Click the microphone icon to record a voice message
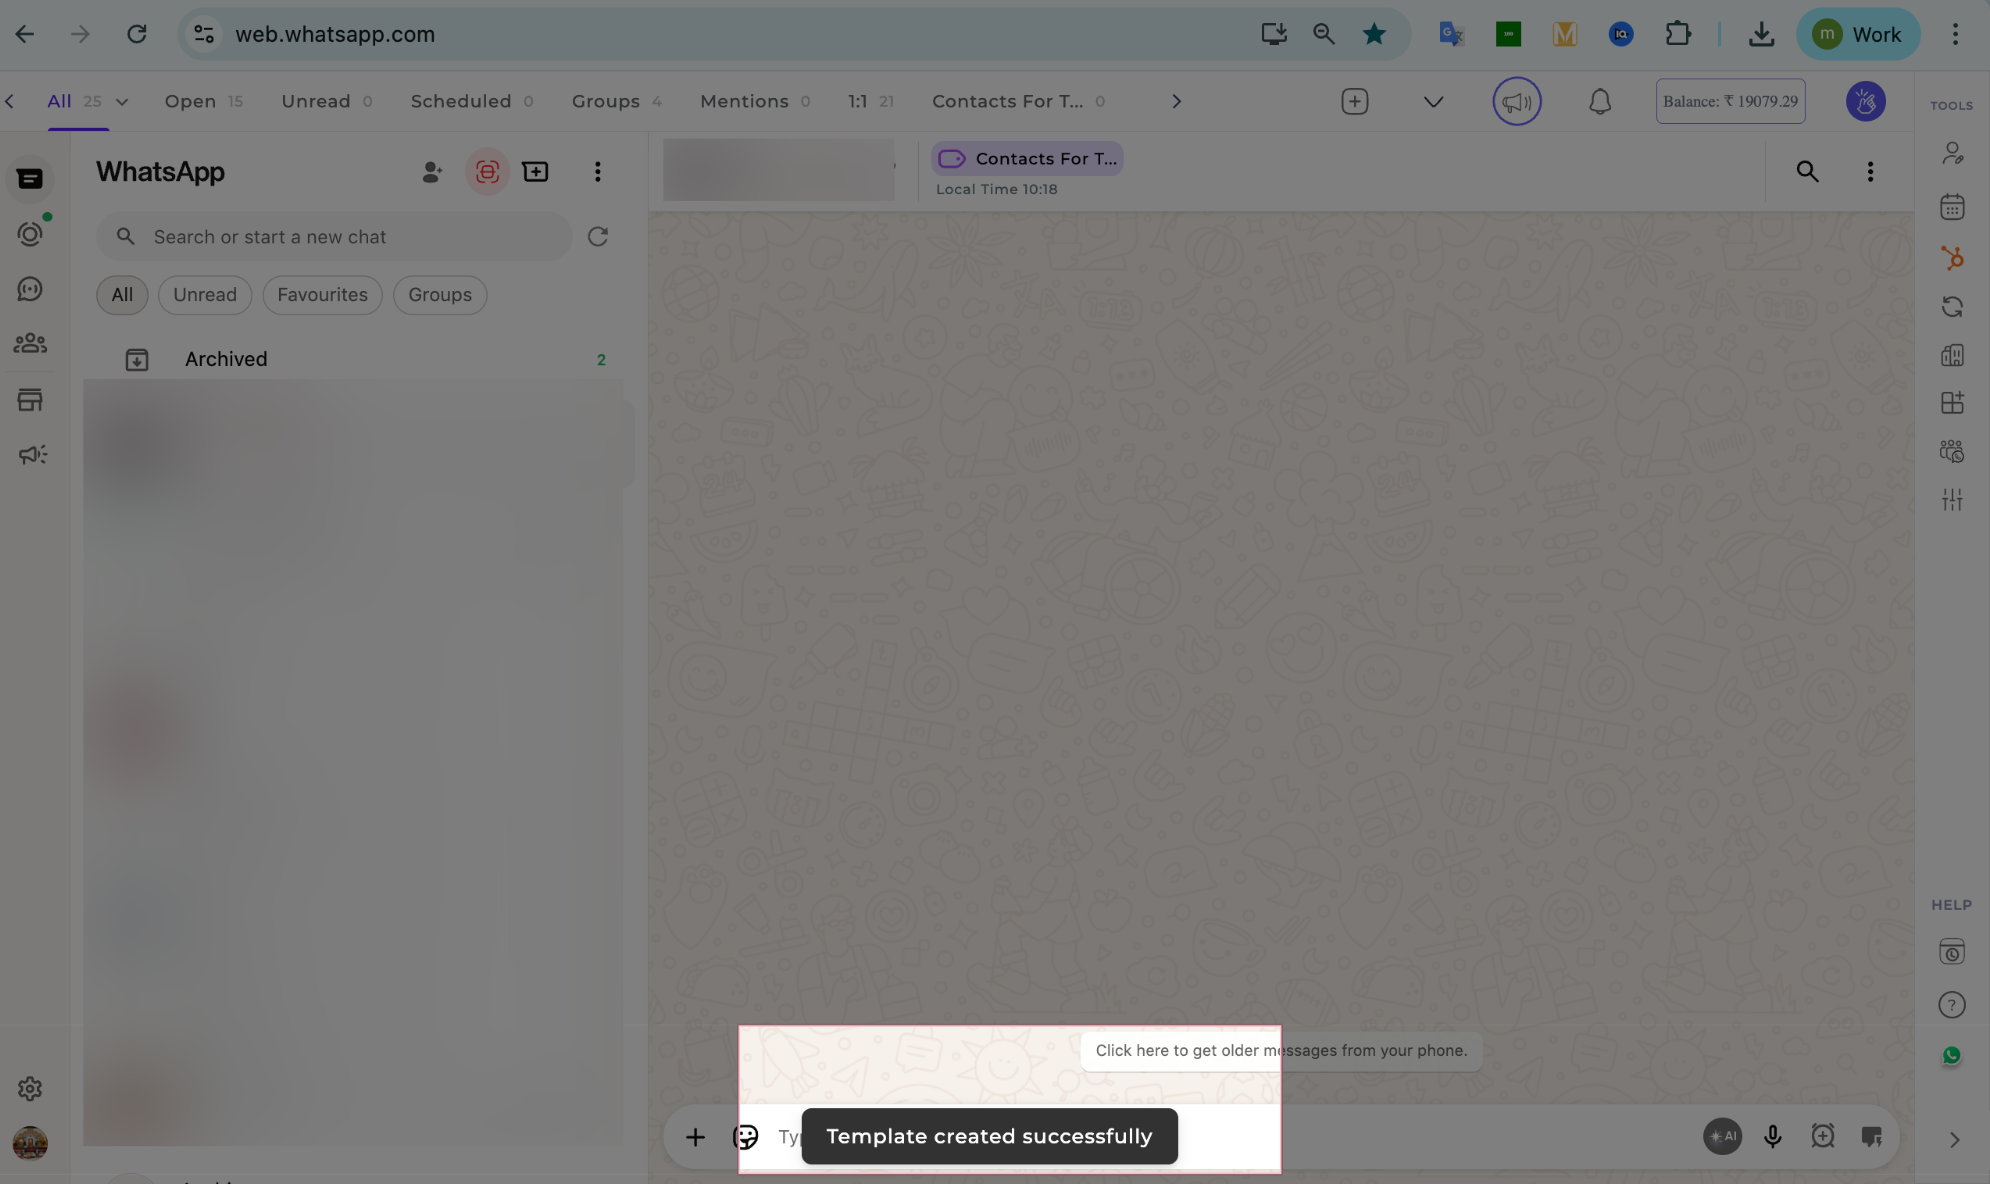Image resolution: width=1990 pixels, height=1184 pixels. (1773, 1136)
